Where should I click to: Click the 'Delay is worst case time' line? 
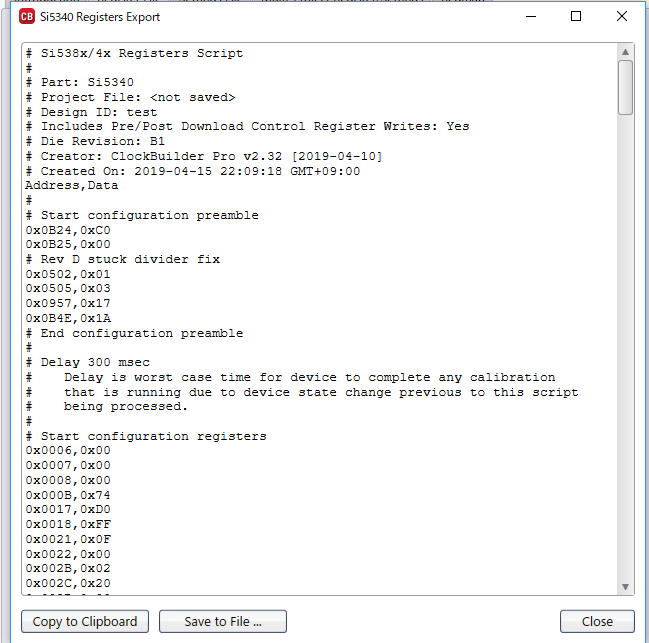click(x=290, y=377)
